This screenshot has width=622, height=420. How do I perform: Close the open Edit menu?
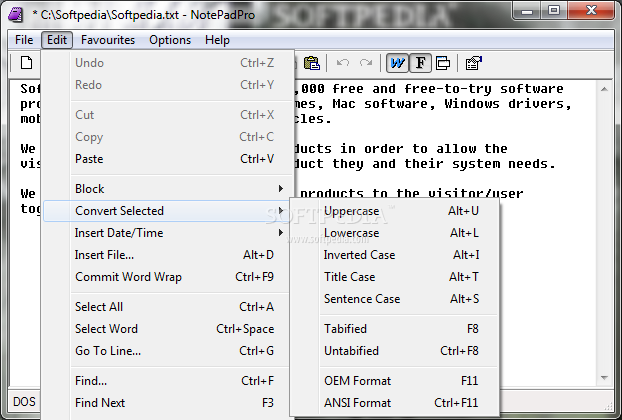pyautogui.click(x=57, y=40)
